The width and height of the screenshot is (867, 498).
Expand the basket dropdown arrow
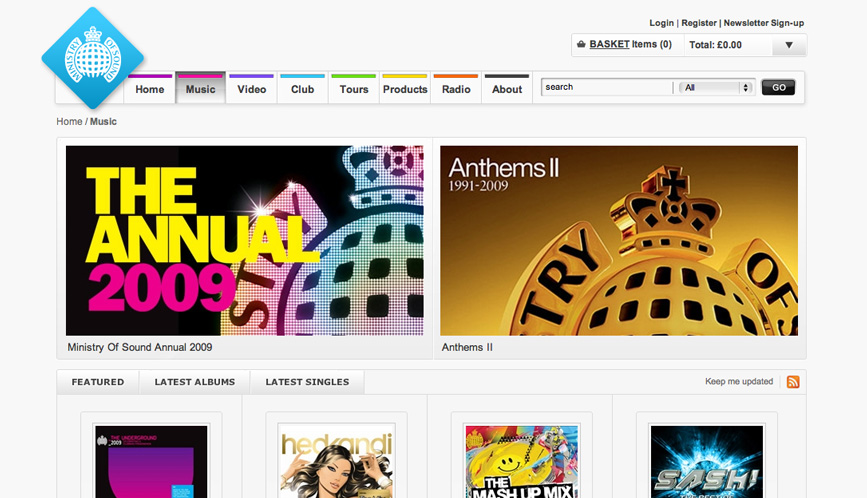(789, 45)
